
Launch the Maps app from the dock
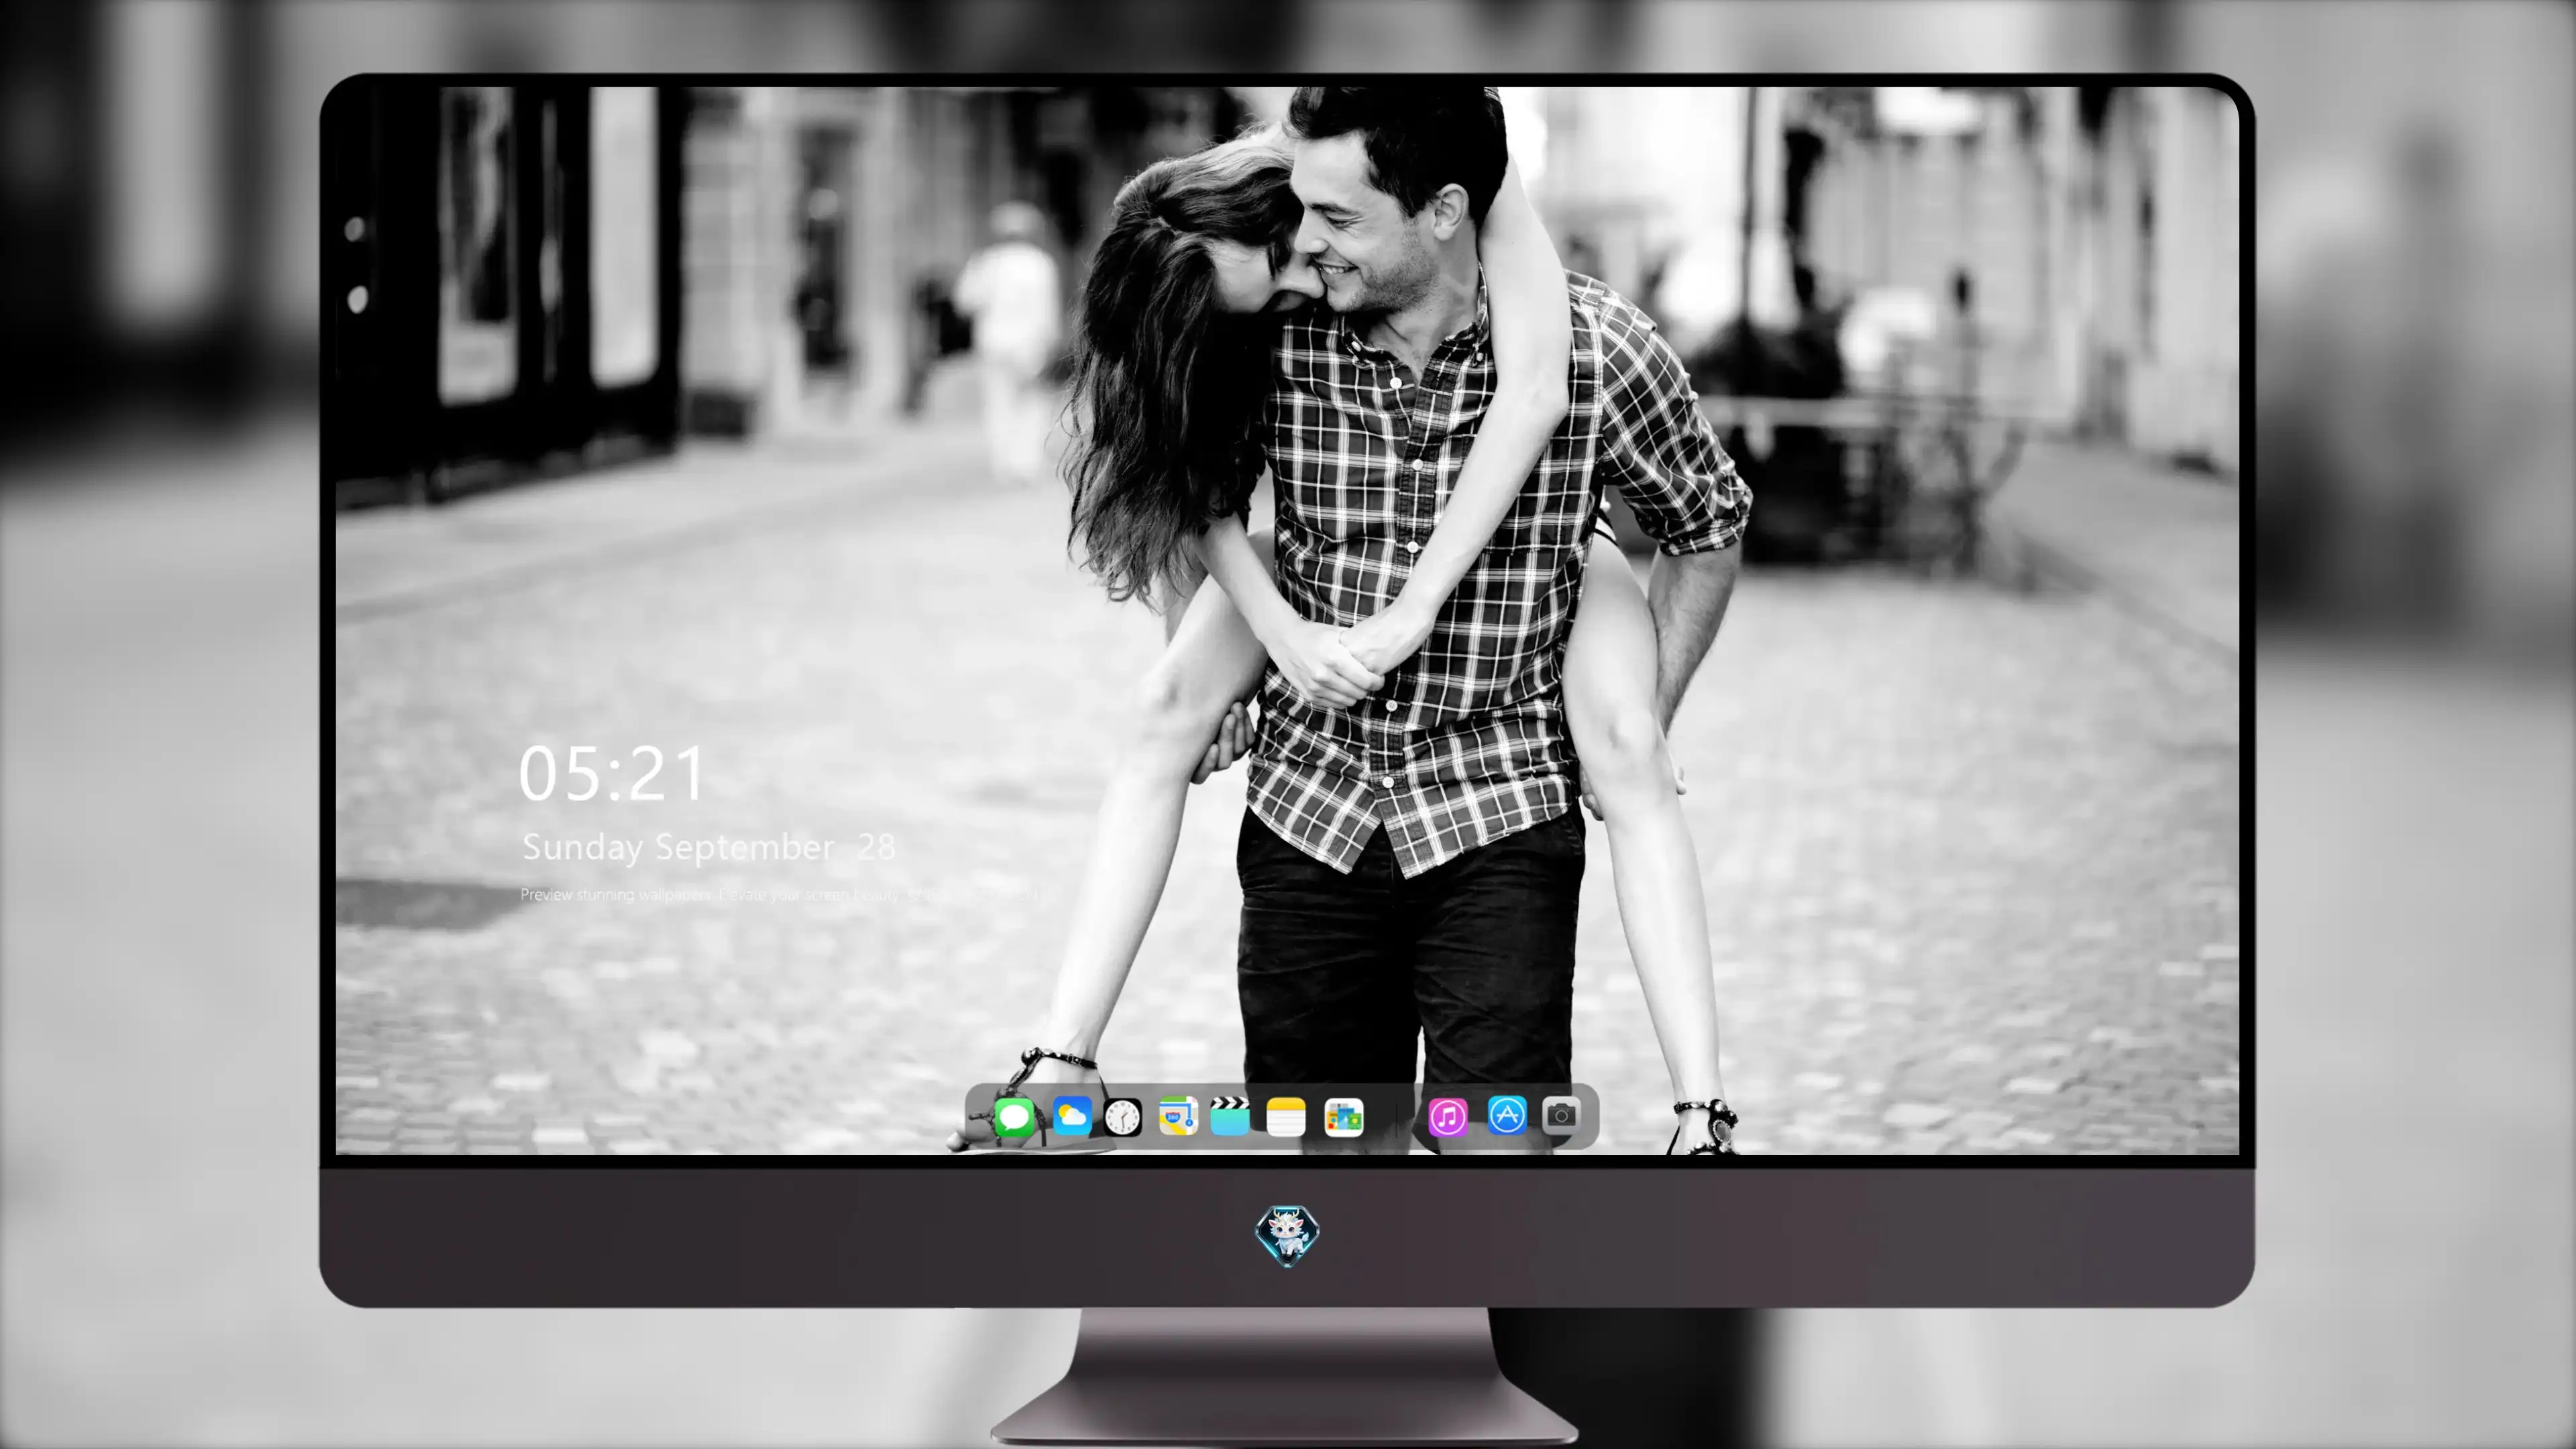pos(1178,1116)
